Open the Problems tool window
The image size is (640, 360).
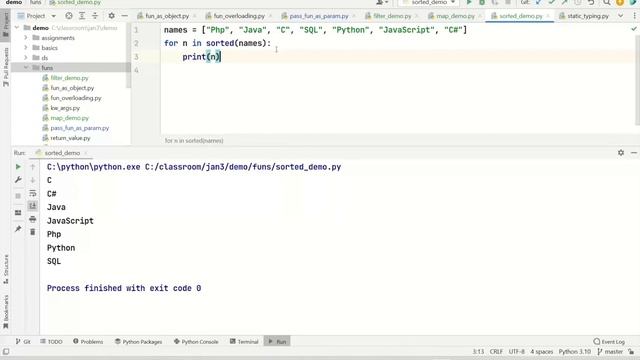88,342
